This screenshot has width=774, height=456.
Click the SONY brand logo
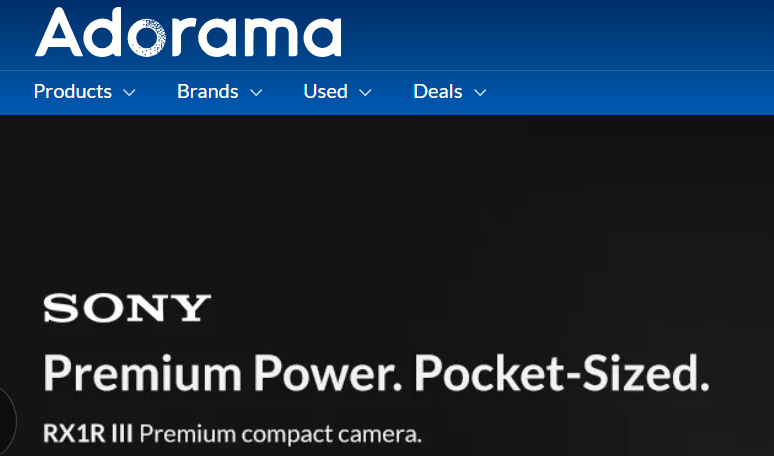127,308
